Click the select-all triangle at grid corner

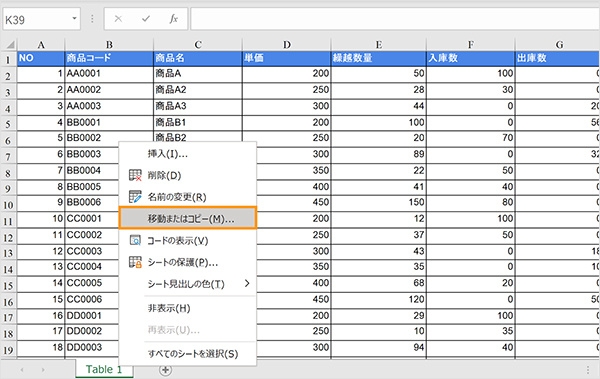click(9, 45)
